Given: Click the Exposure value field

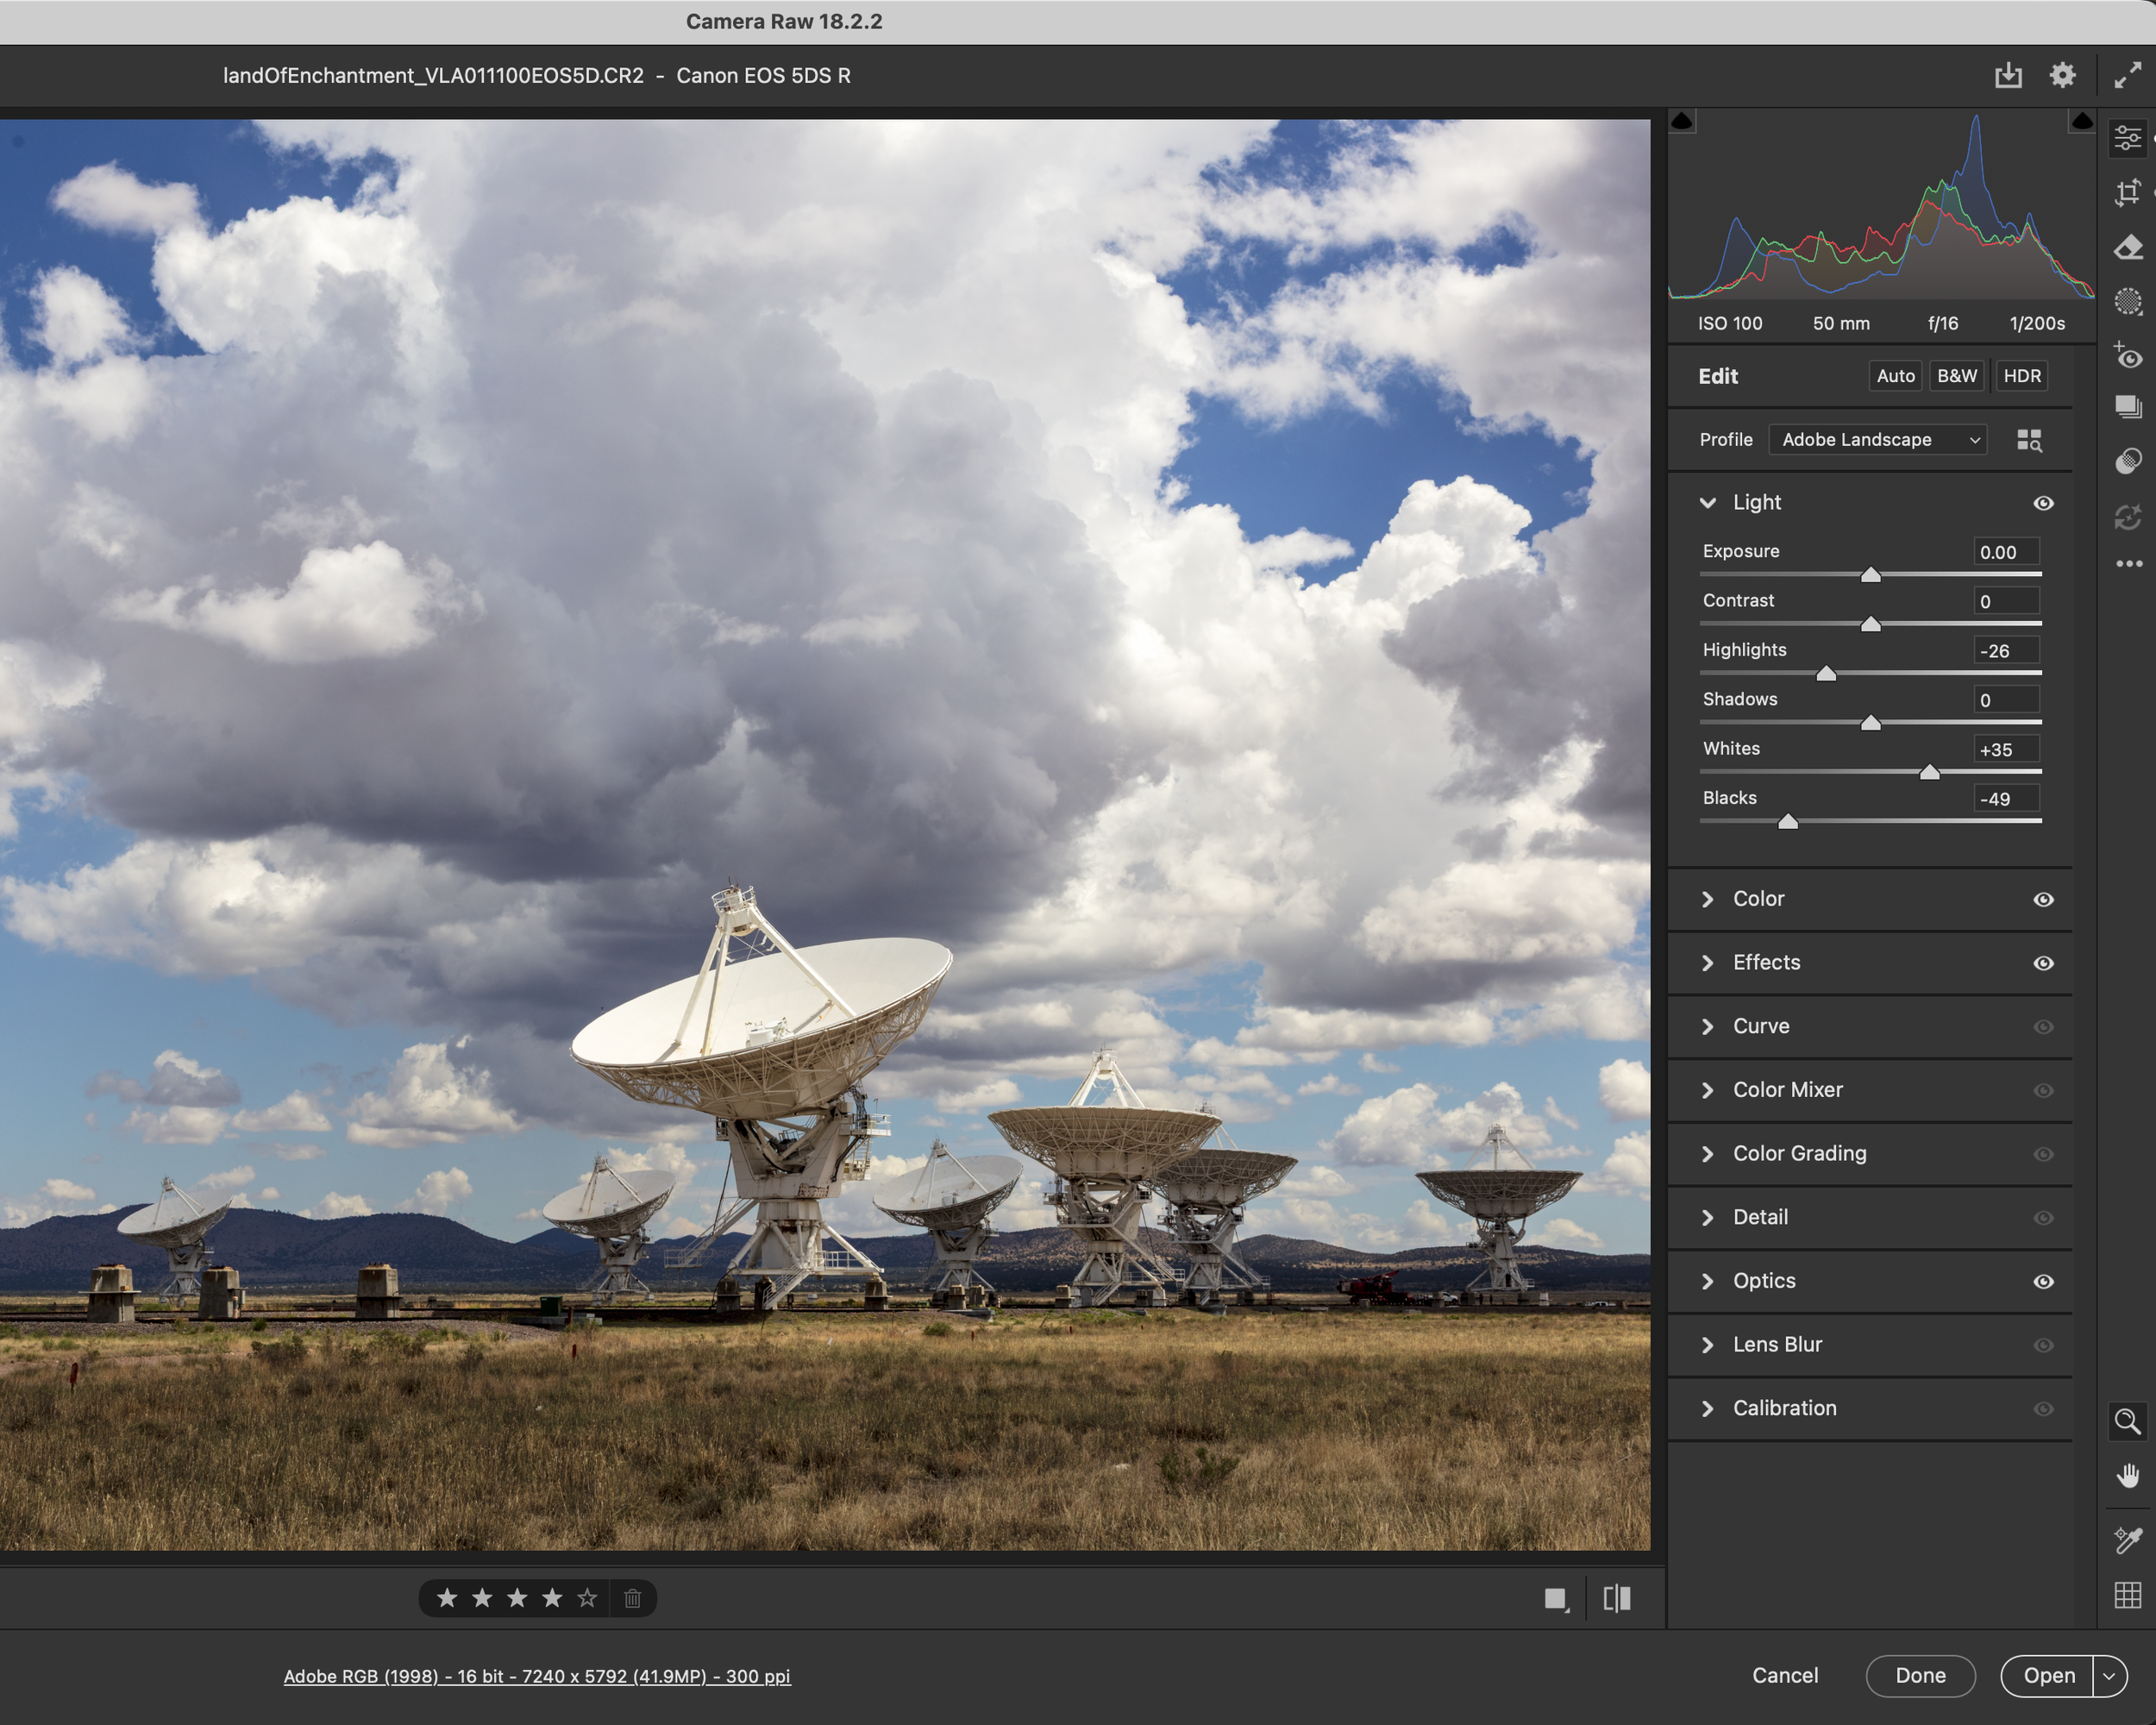Looking at the screenshot, I should pyautogui.click(x=2005, y=552).
